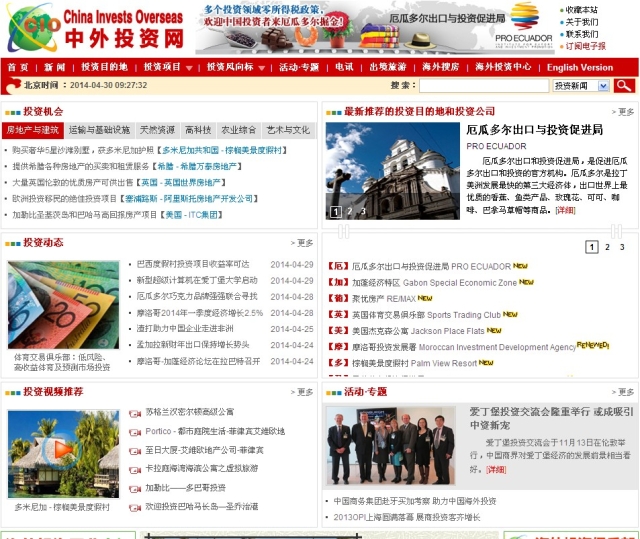Select page 3 in project list pager

pyautogui.click(x=622, y=247)
